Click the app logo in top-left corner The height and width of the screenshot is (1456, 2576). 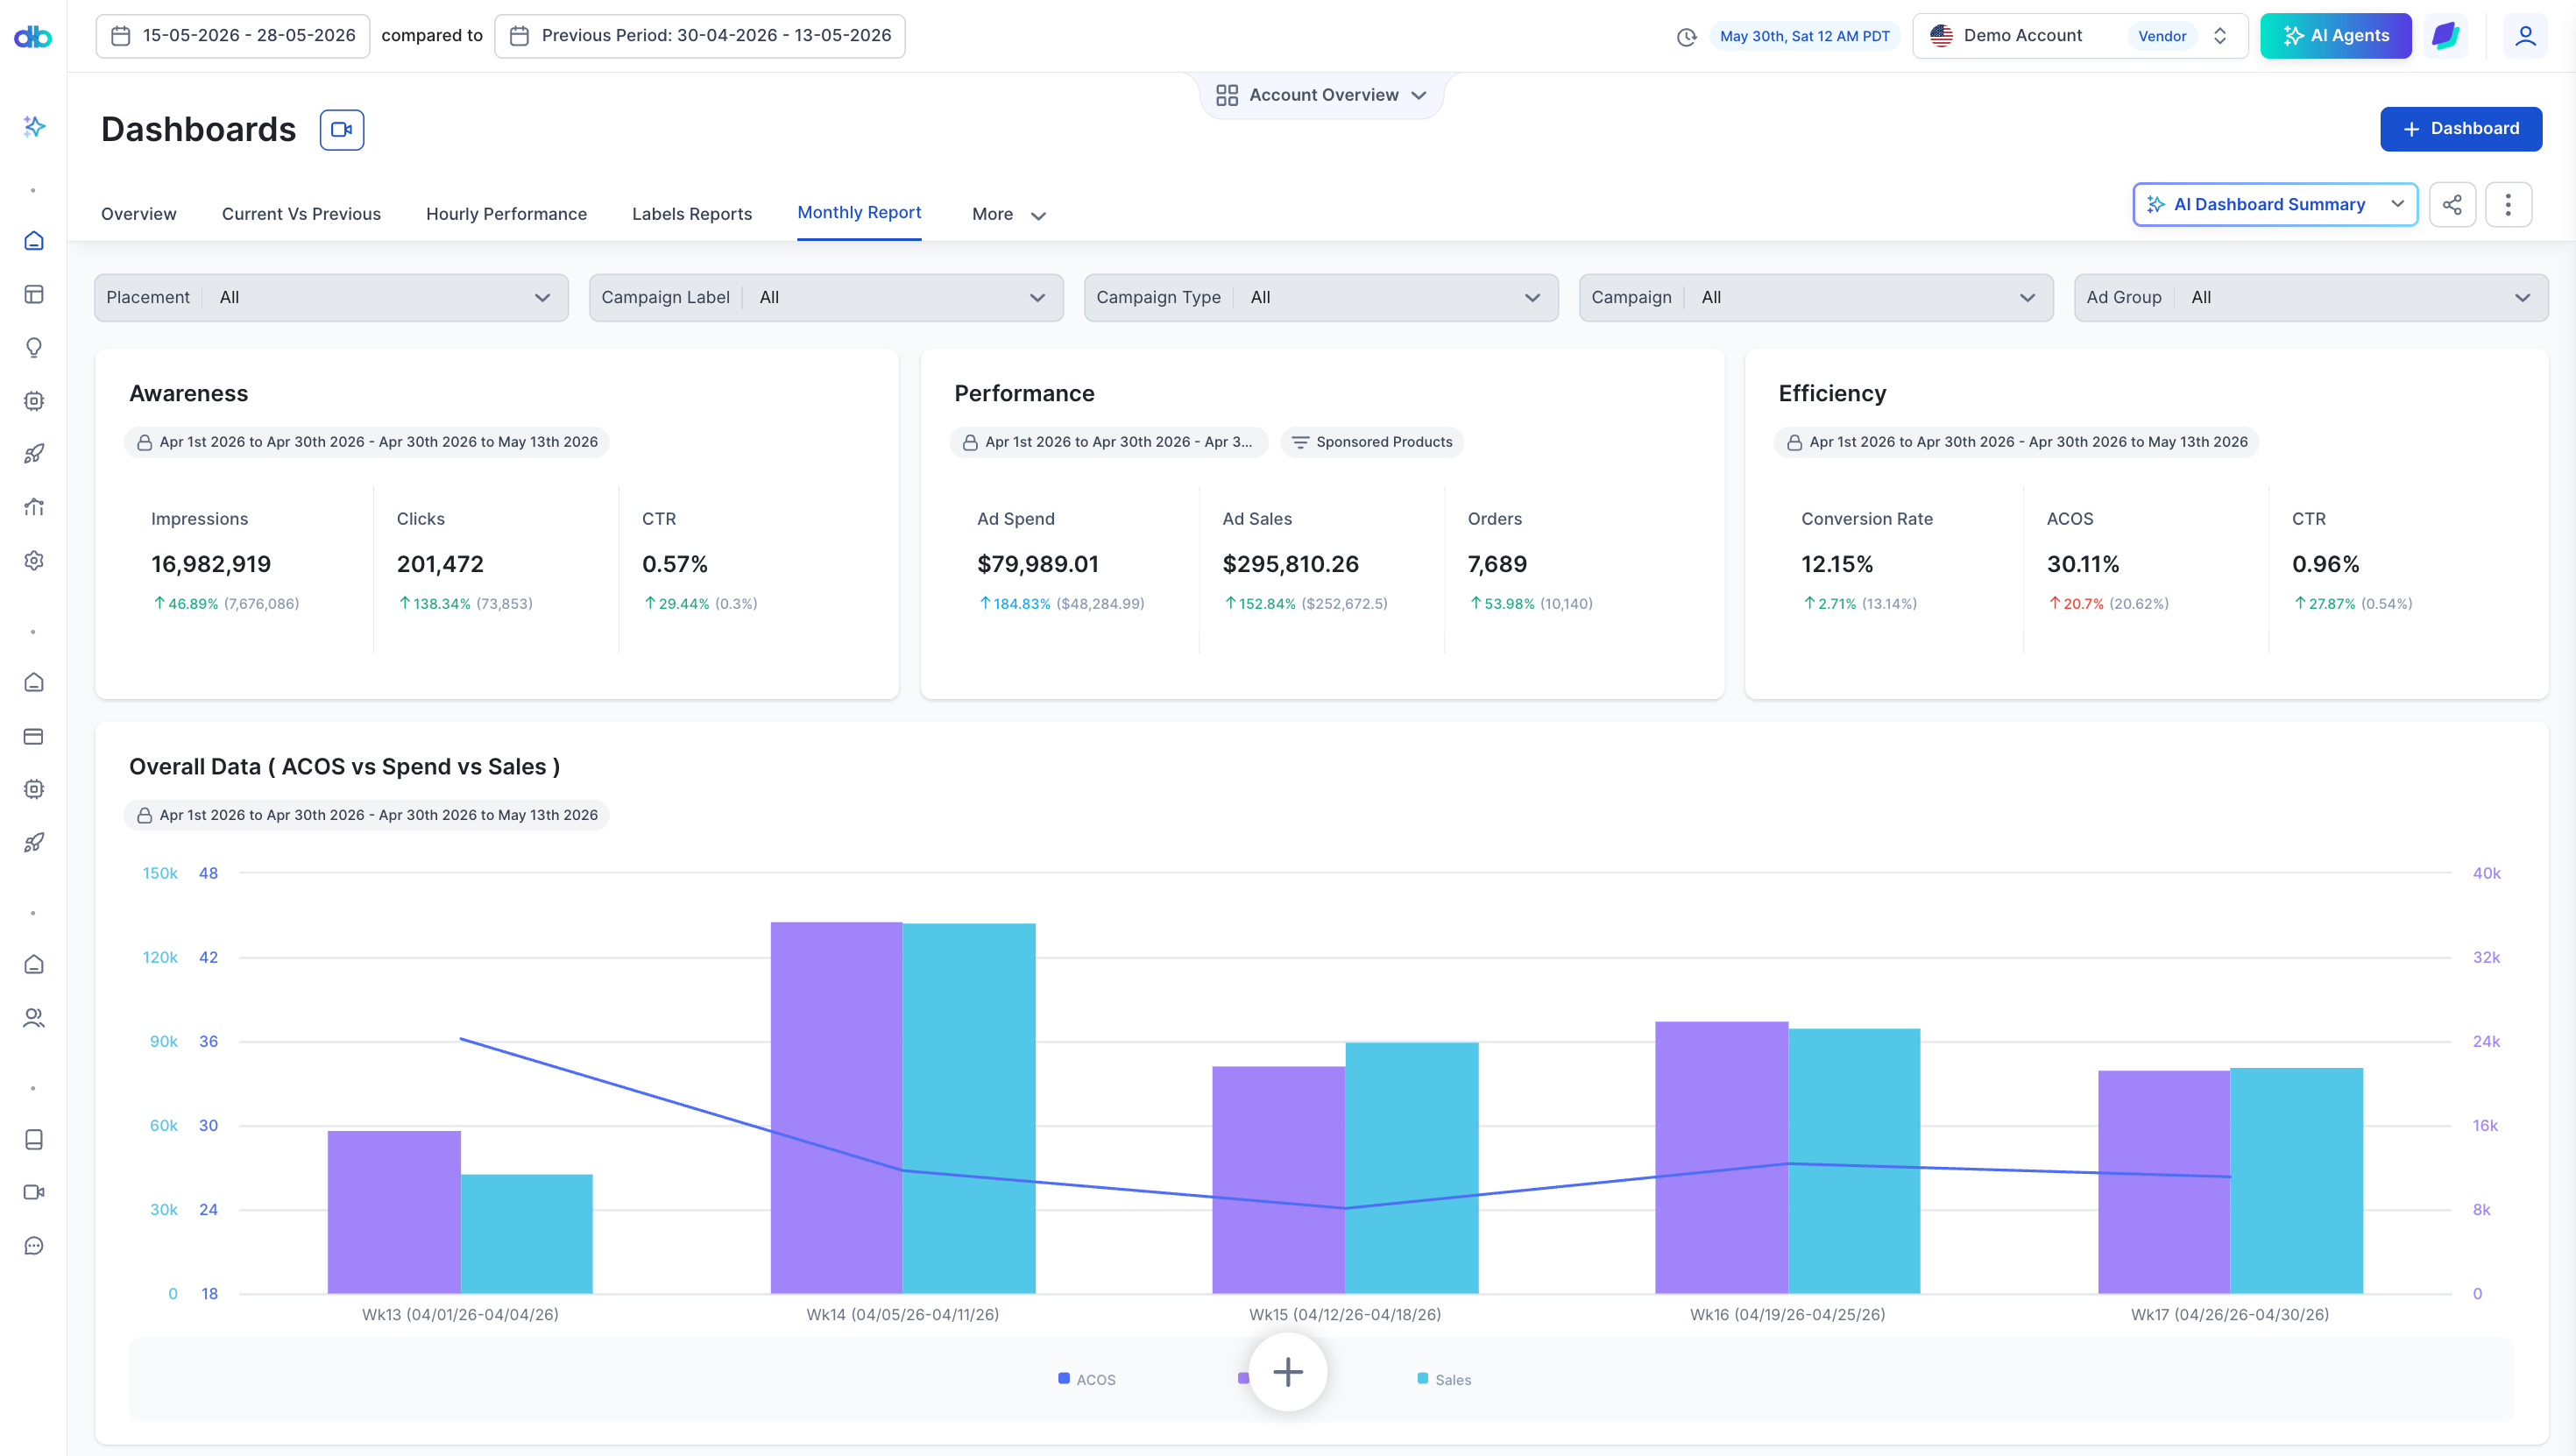33,36
